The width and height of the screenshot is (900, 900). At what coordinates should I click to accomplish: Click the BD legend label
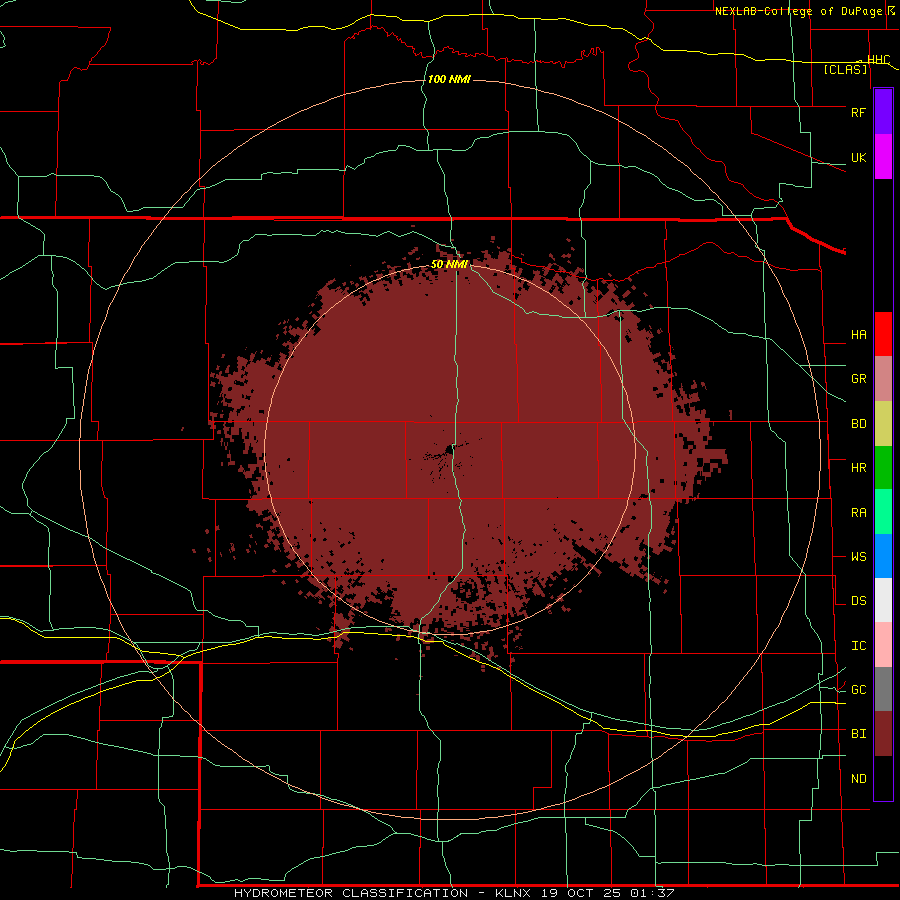(x=858, y=424)
